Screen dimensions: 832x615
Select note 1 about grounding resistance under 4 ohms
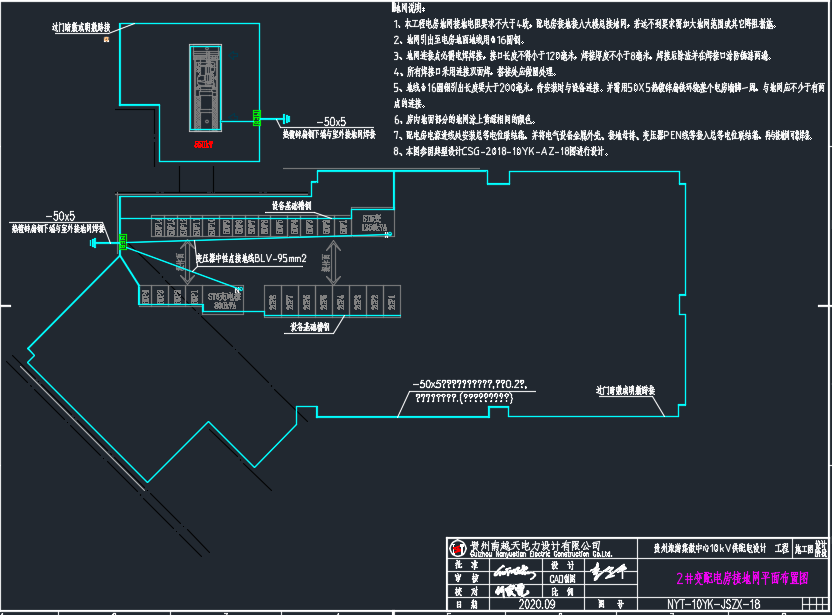point(585,24)
